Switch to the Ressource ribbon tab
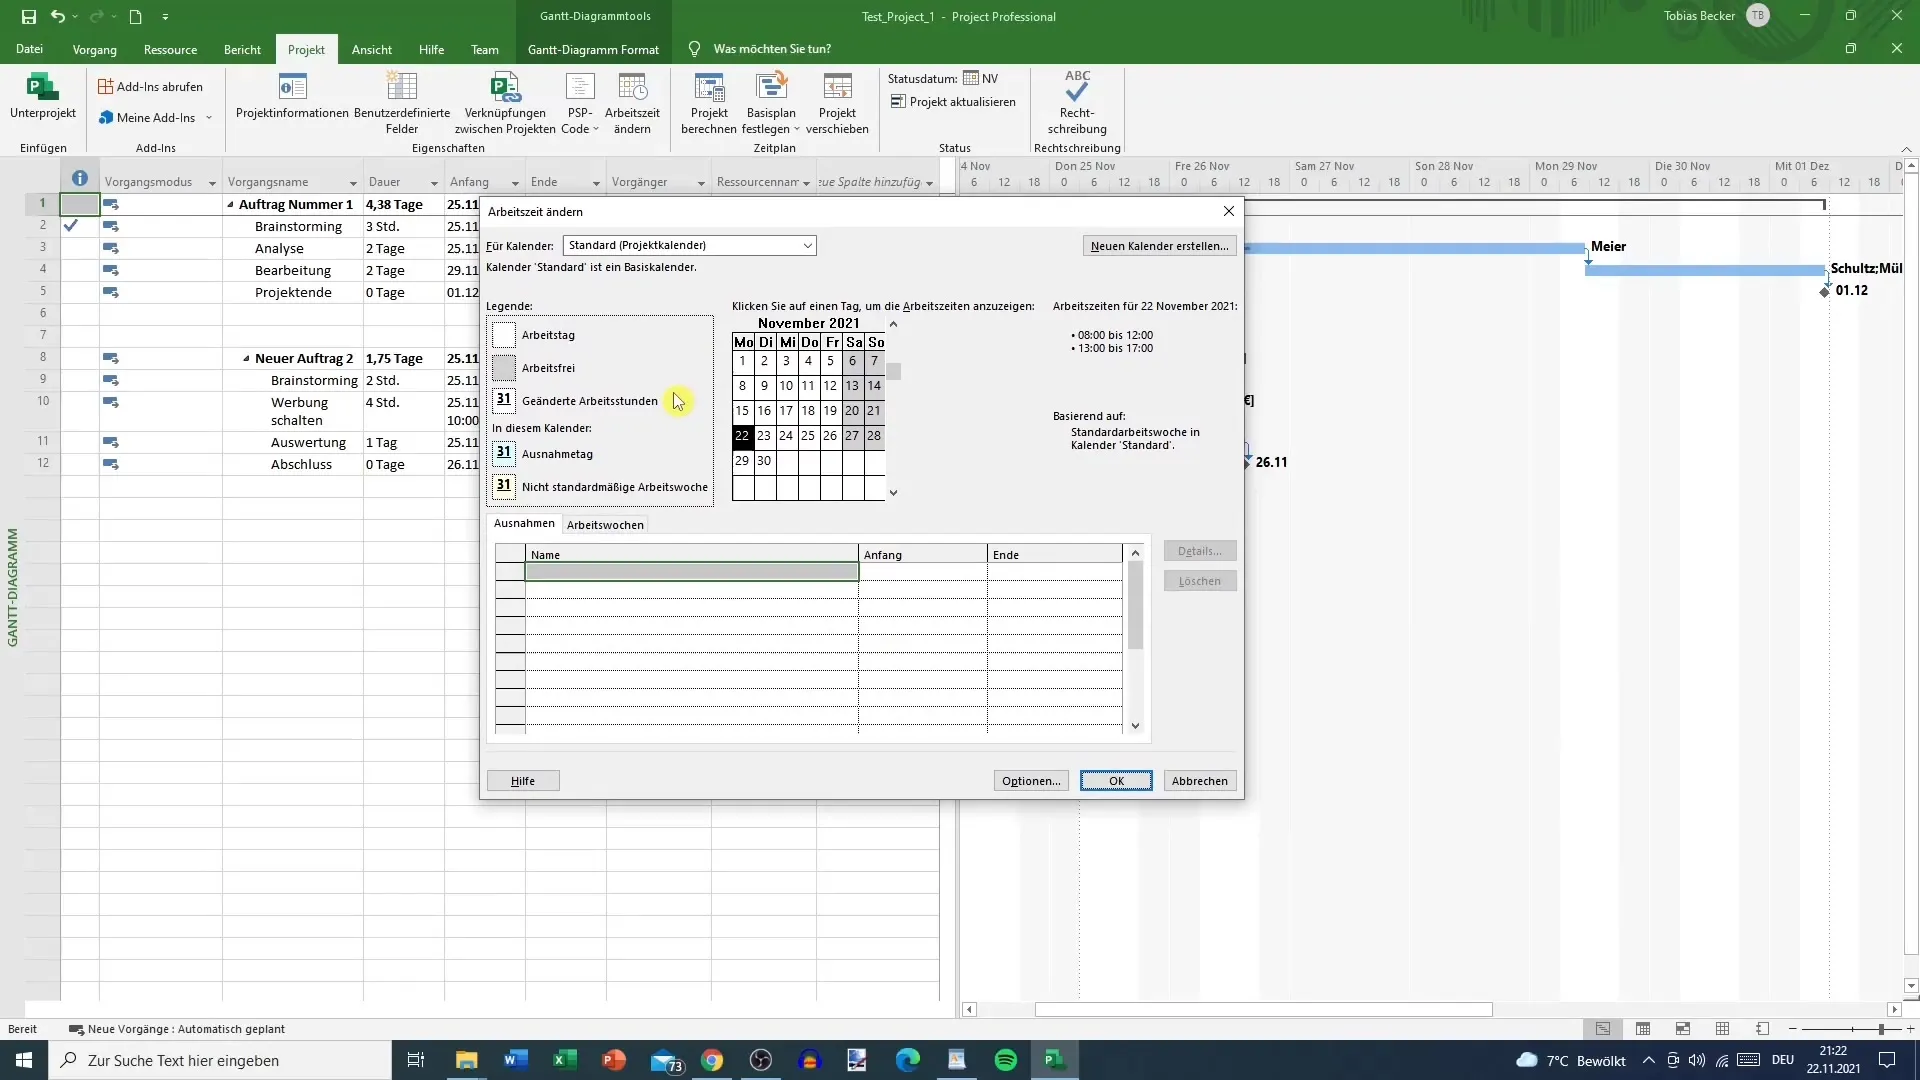The image size is (1920, 1080). tap(170, 49)
